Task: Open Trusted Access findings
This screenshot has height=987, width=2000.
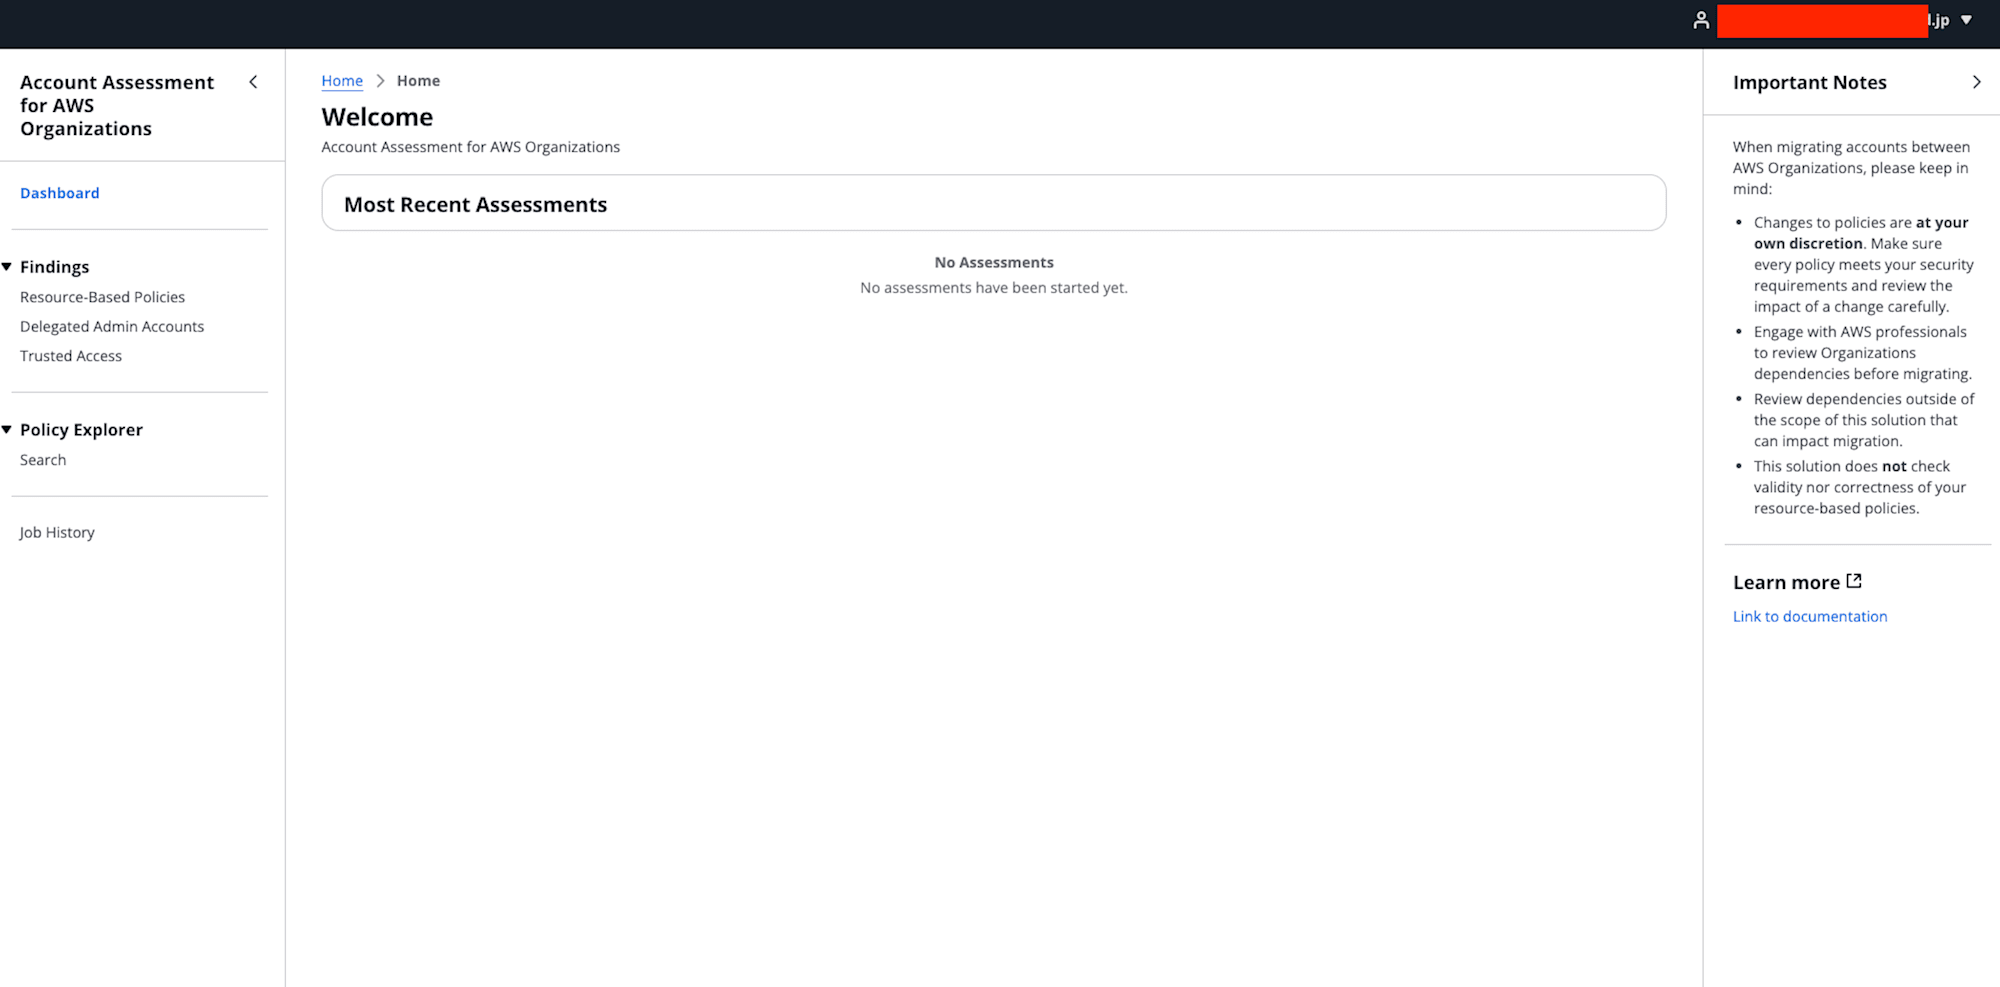Action: point(71,356)
